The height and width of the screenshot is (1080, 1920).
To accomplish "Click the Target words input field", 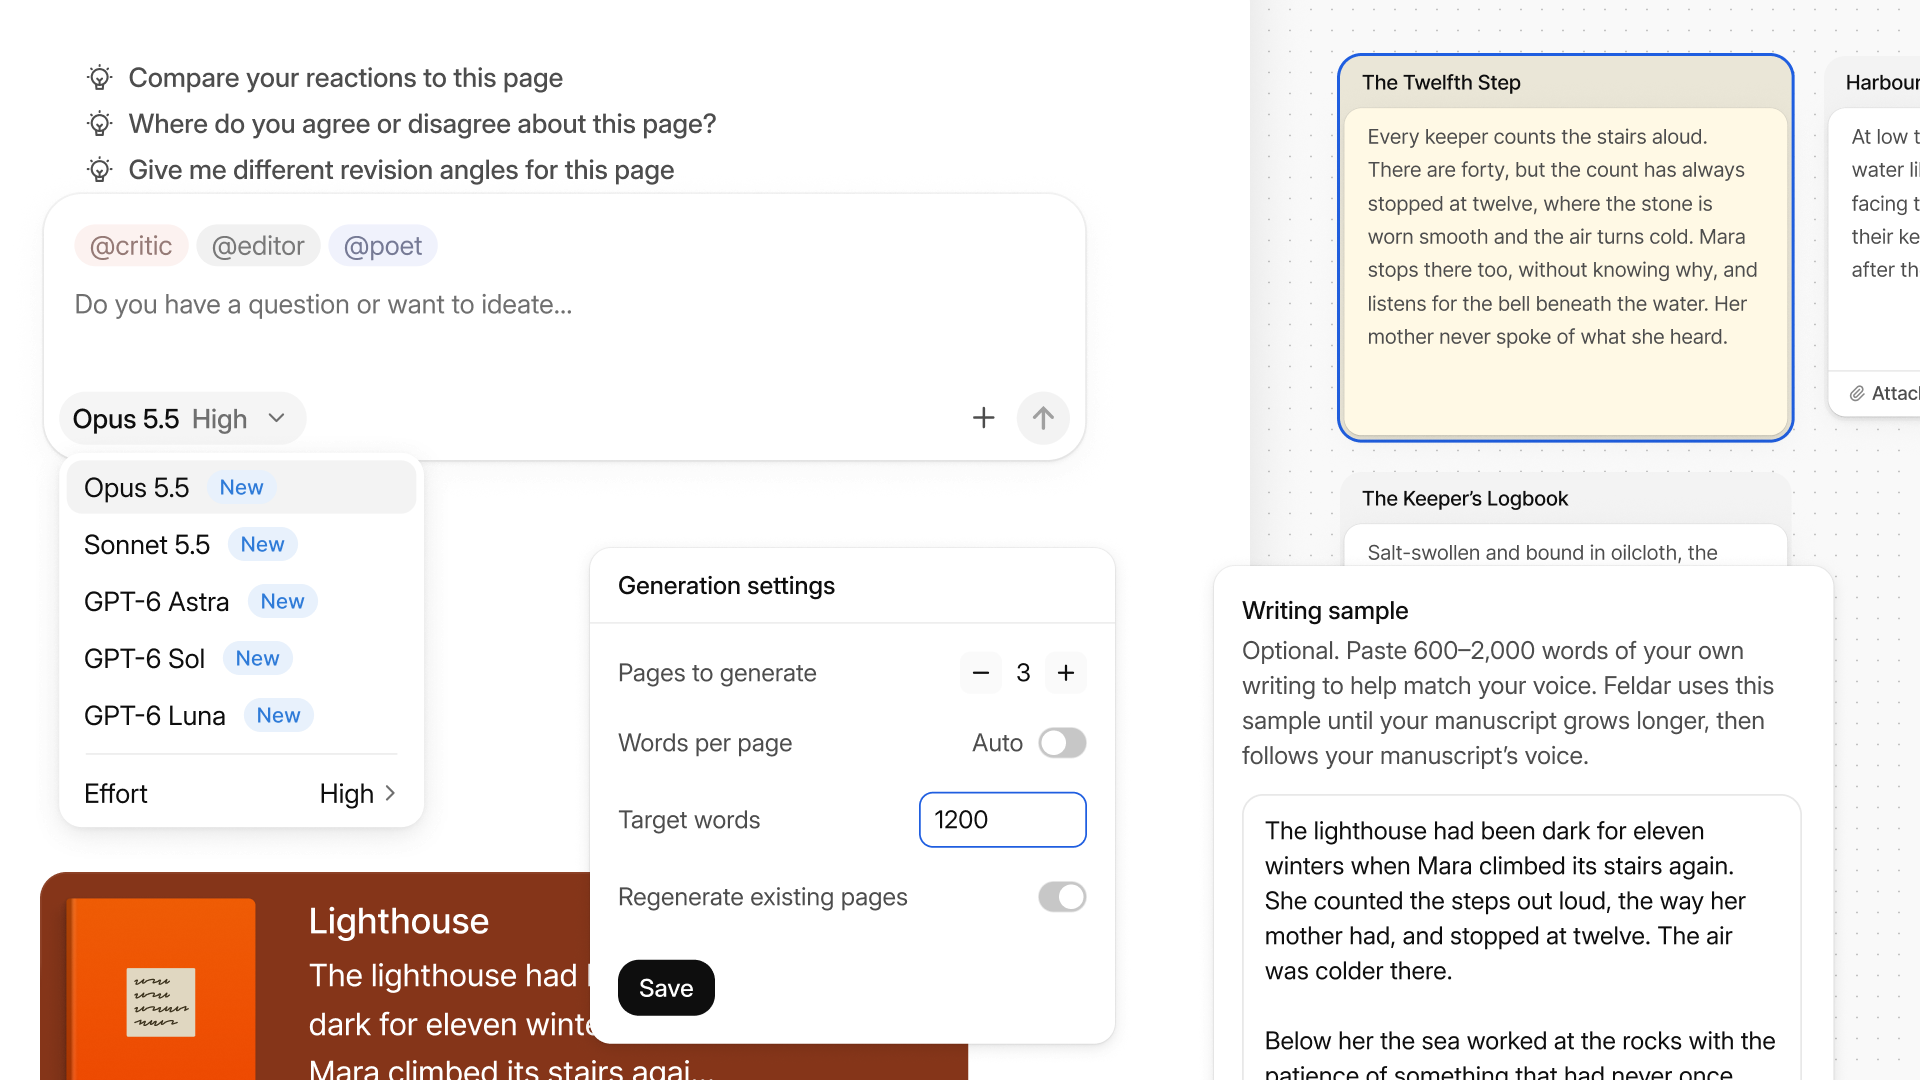I will point(1002,820).
